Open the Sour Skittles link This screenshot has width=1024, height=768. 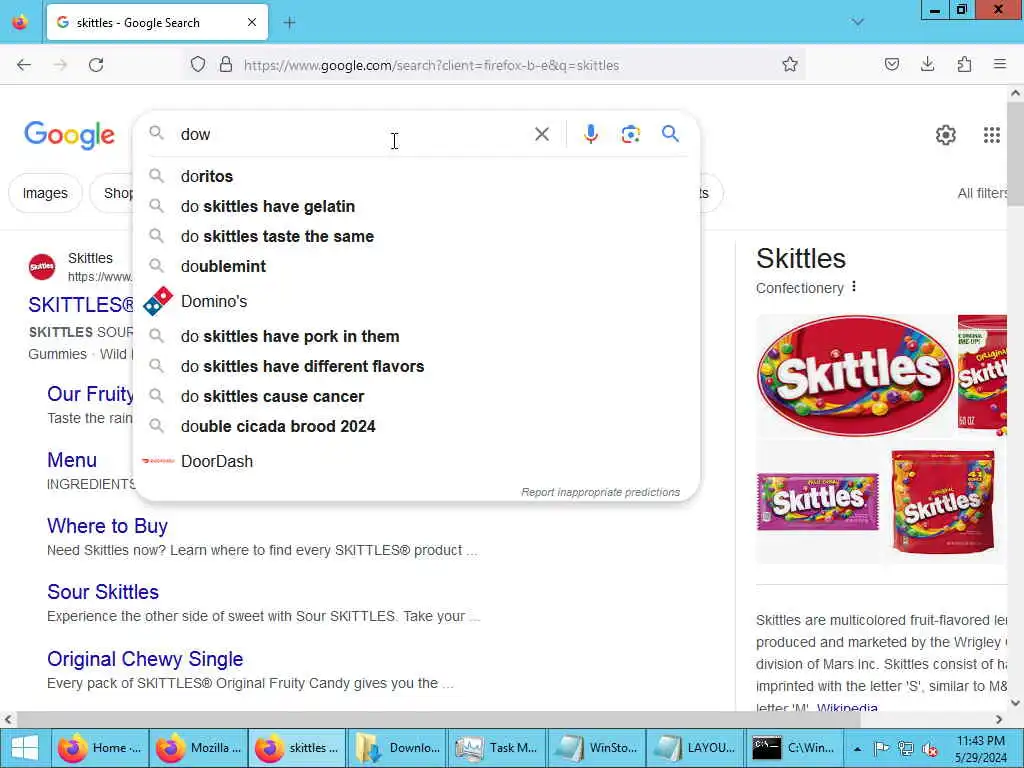pos(103,592)
